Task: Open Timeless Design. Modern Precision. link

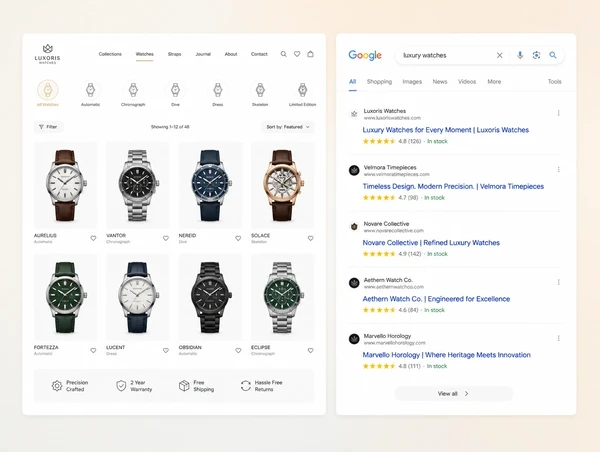Action: 453,186
